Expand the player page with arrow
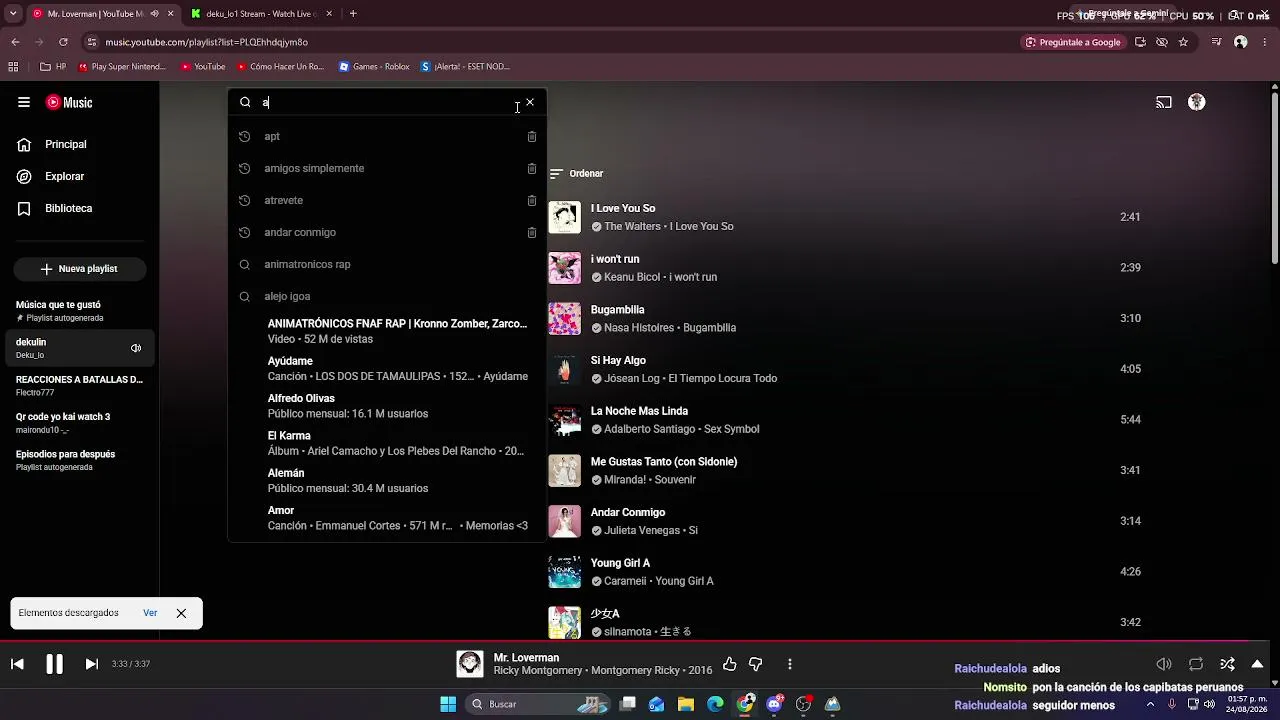1280x720 pixels. (x=1257, y=664)
